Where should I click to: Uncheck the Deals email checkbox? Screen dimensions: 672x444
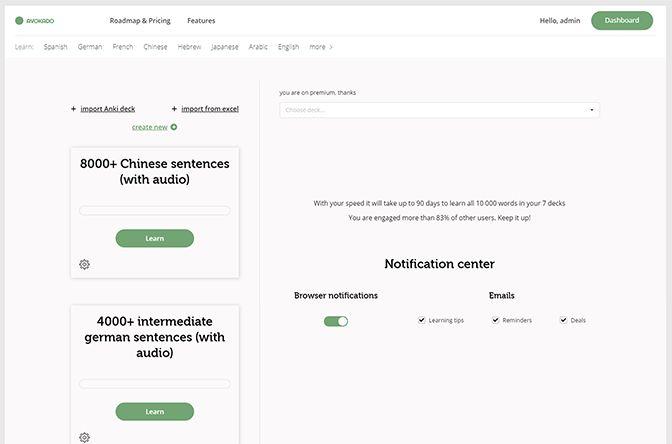coord(564,320)
